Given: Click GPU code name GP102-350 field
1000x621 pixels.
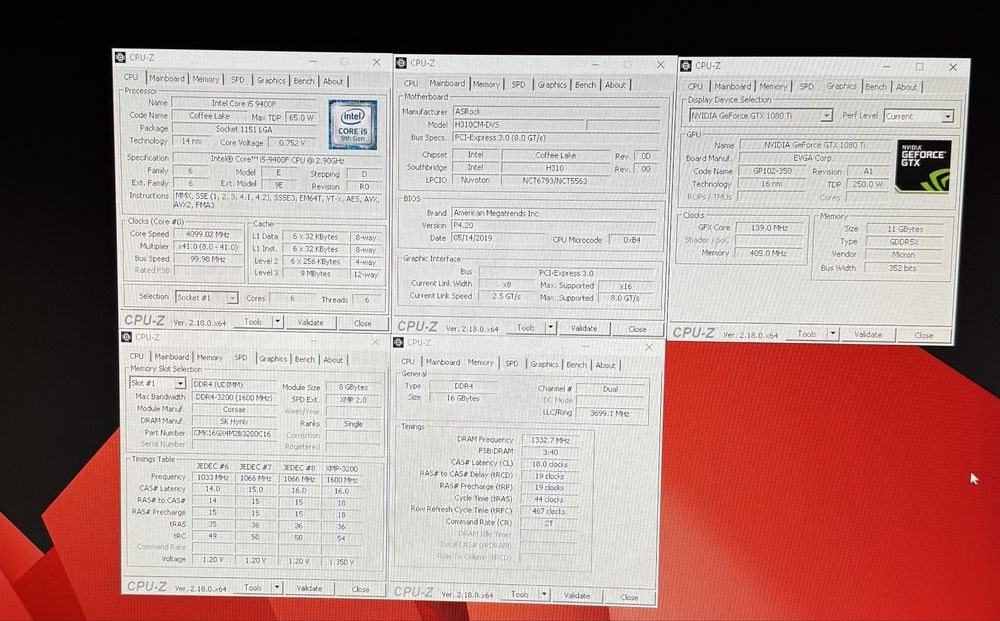Looking at the screenshot, I should [772, 171].
